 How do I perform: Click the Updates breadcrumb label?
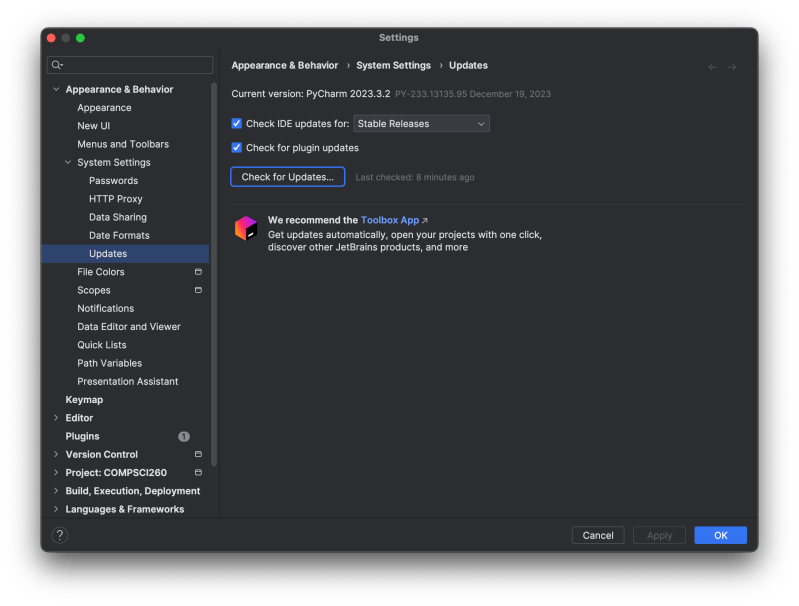click(x=468, y=65)
